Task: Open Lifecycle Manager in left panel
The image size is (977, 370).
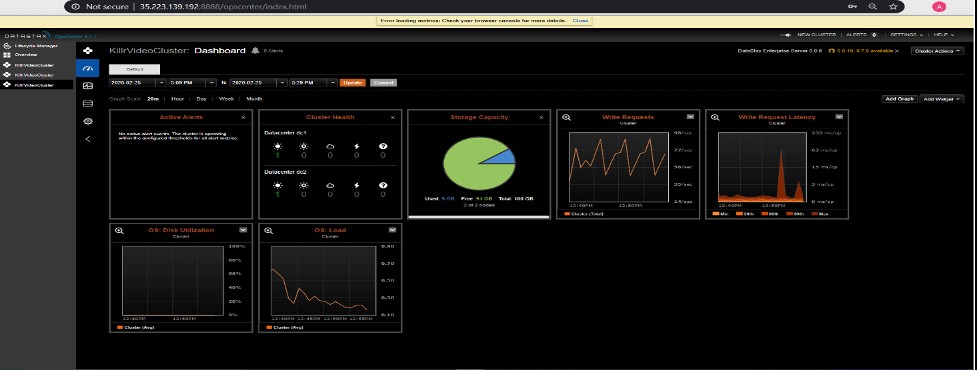Action: pyautogui.click(x=36, y=46)
